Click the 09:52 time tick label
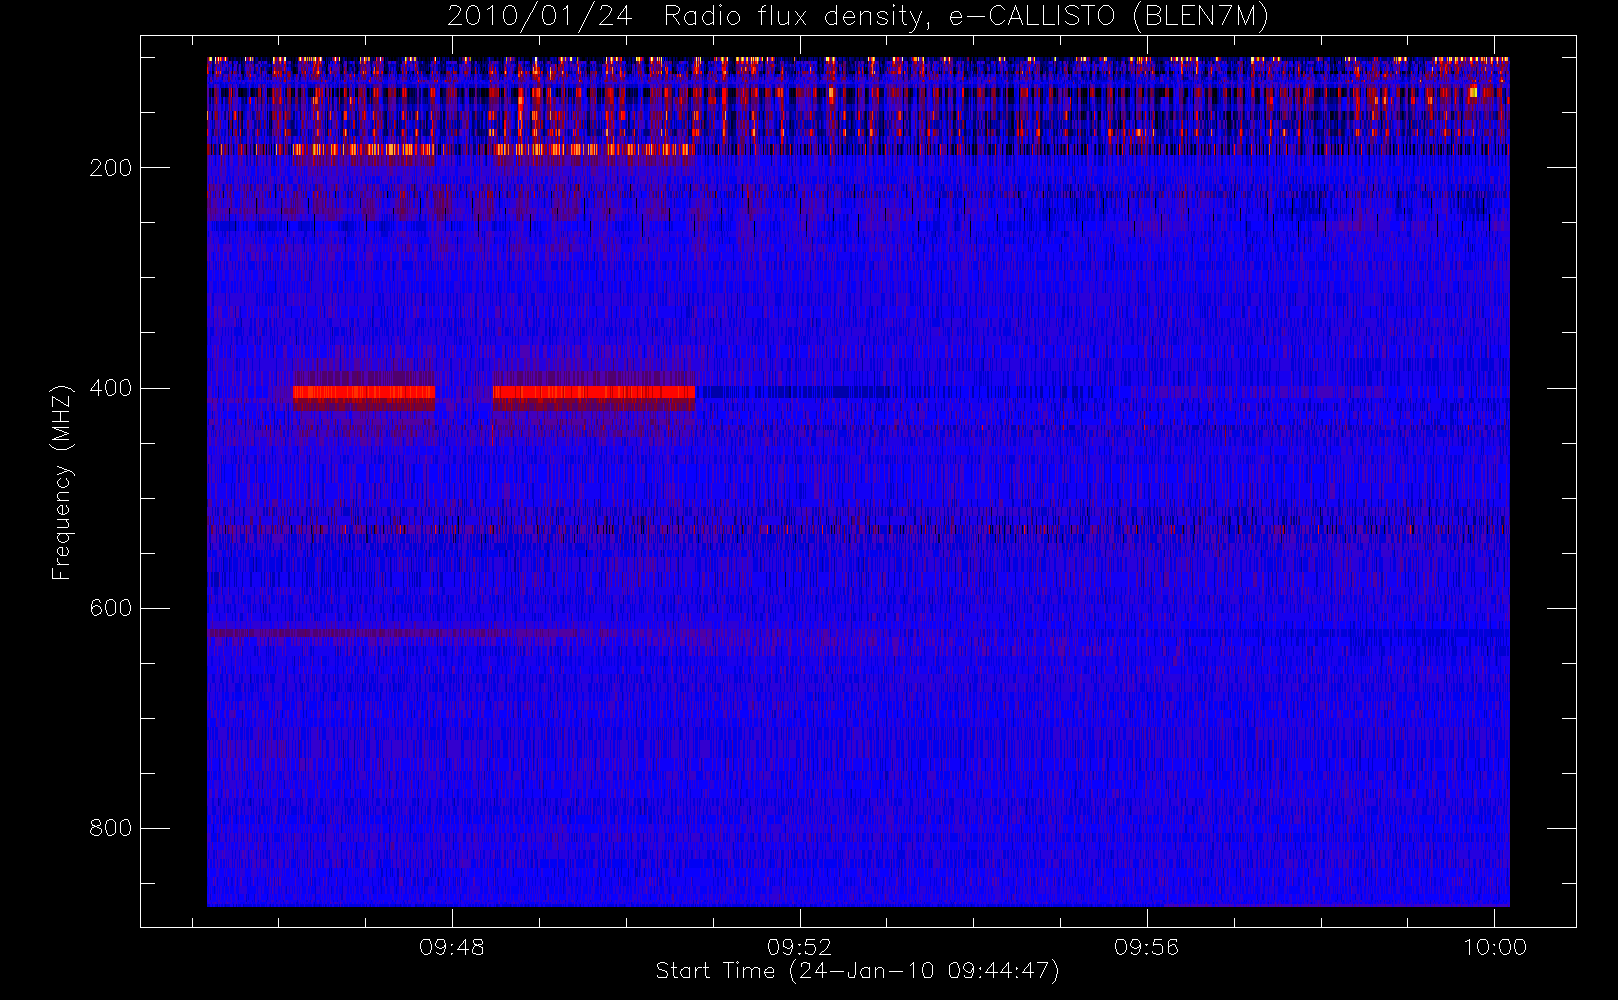This screenshot has height=1000, width=1618. coord(799,947)
